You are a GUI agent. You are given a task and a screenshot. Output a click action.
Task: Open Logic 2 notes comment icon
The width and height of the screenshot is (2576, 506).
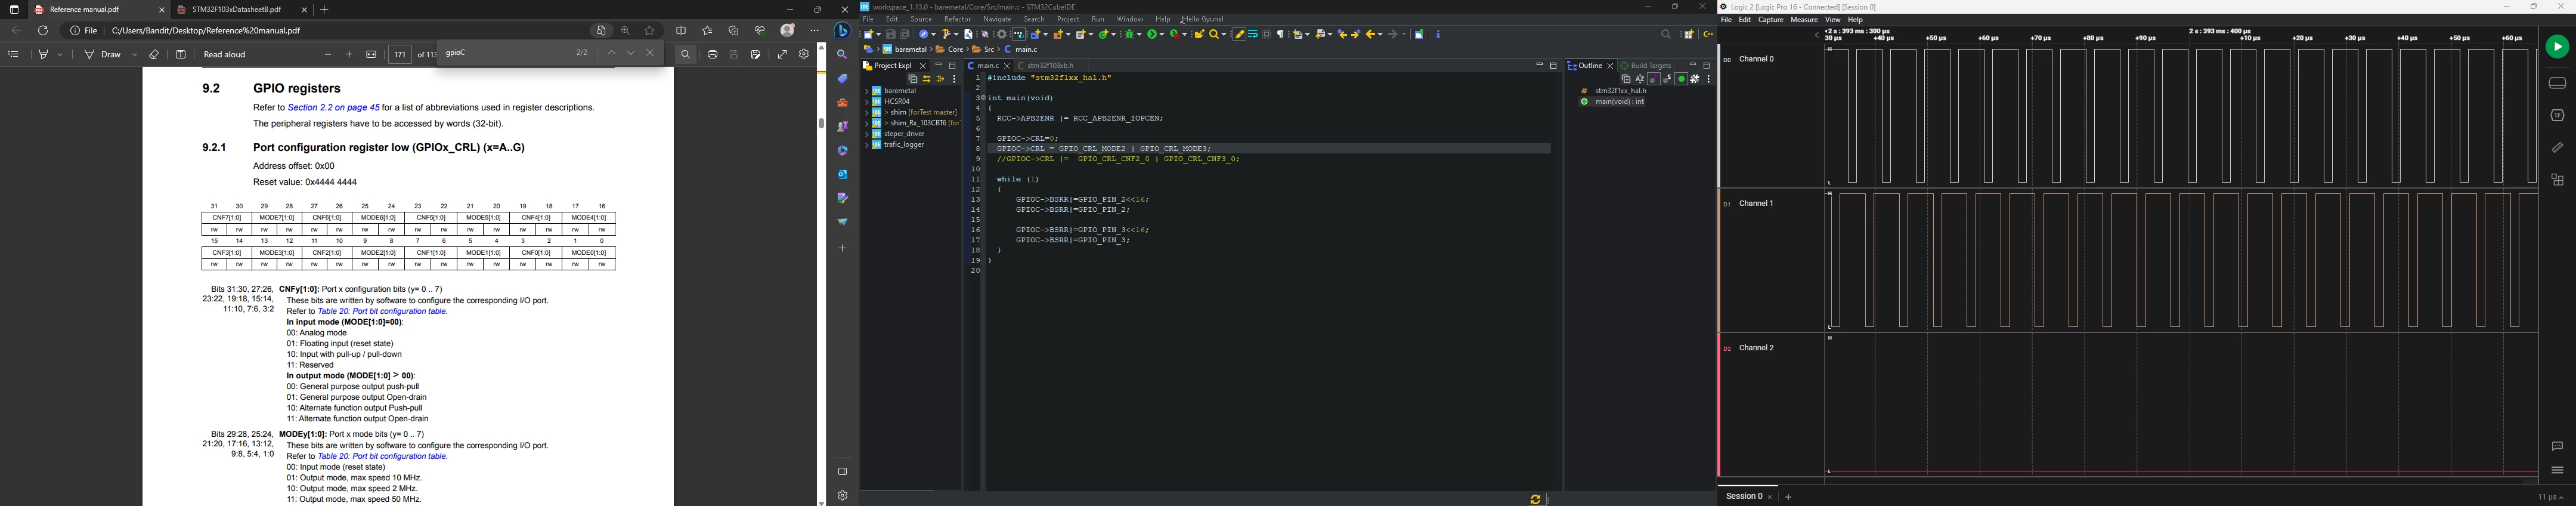2557,446
